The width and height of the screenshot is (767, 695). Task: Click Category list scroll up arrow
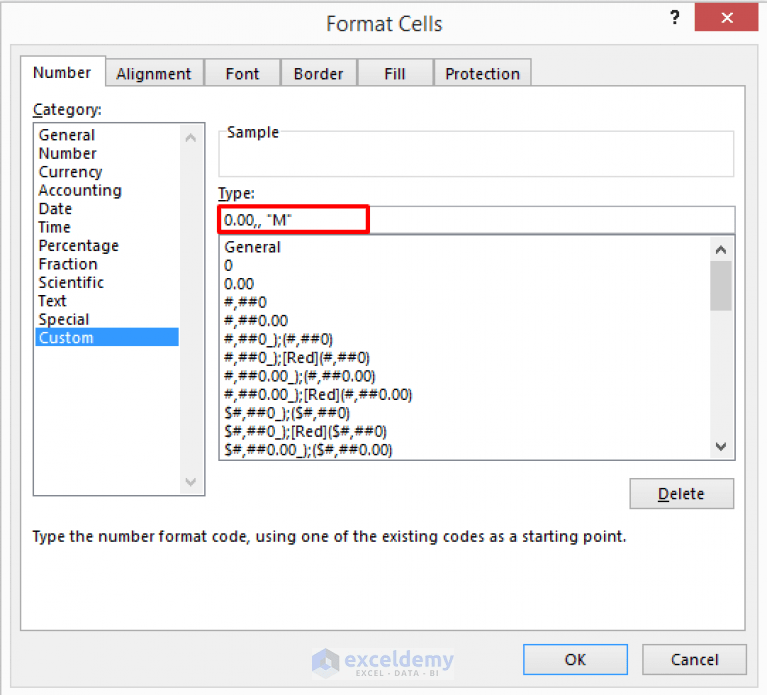tap(191, 138)
